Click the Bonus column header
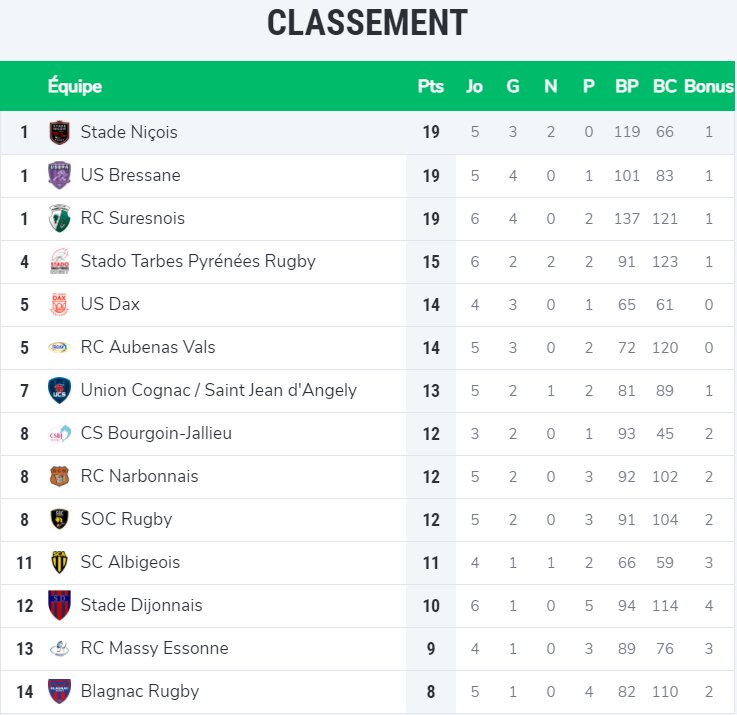 click(x=709, y=86)
